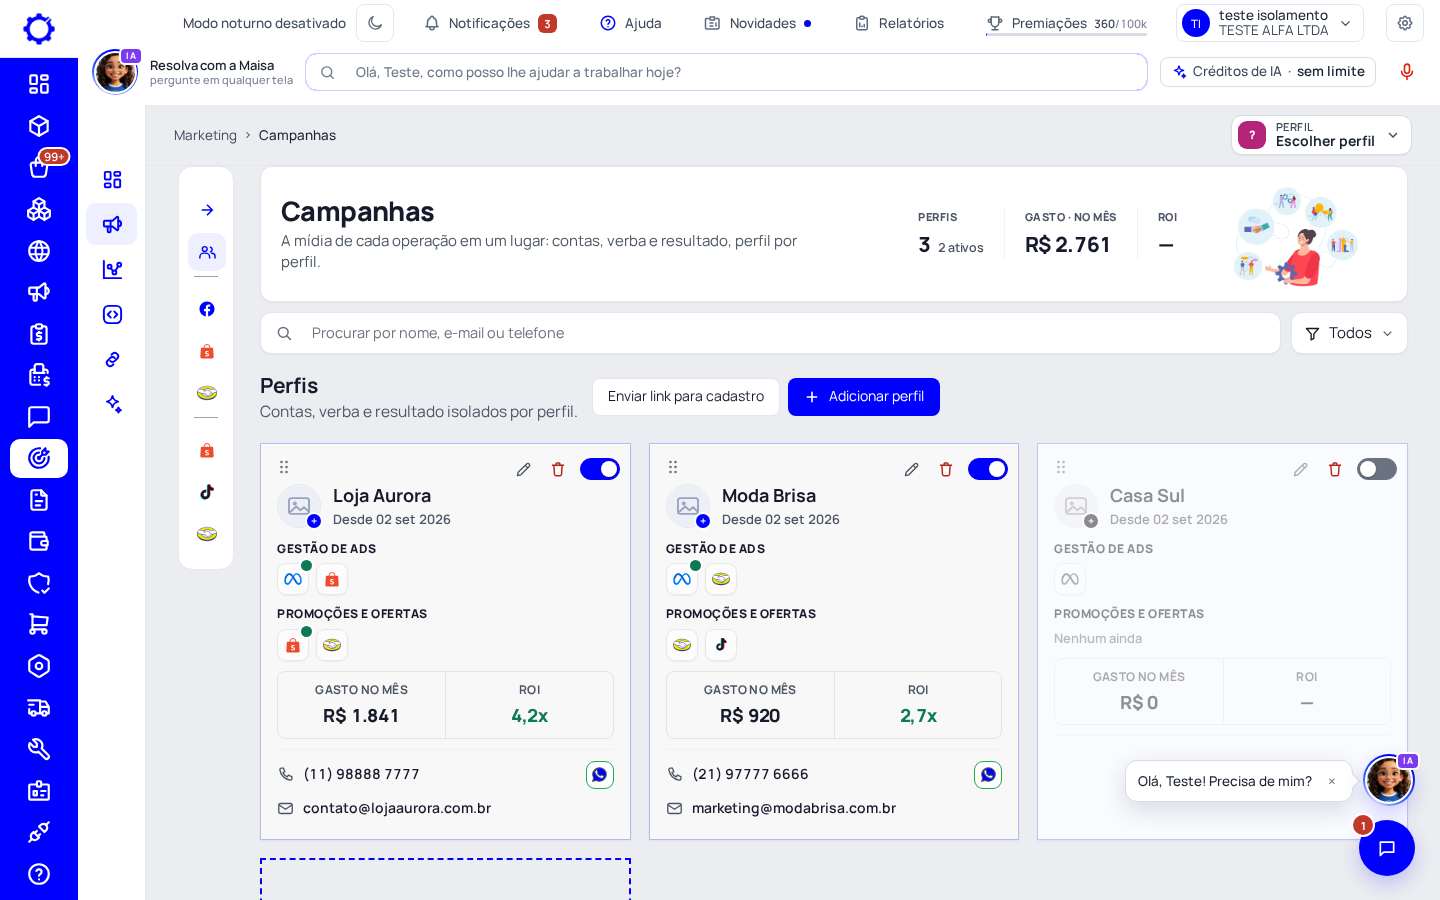Expand the Escolher perfil dropdown
Viewport: 1440px width, 900px height.
point(1321,135)
